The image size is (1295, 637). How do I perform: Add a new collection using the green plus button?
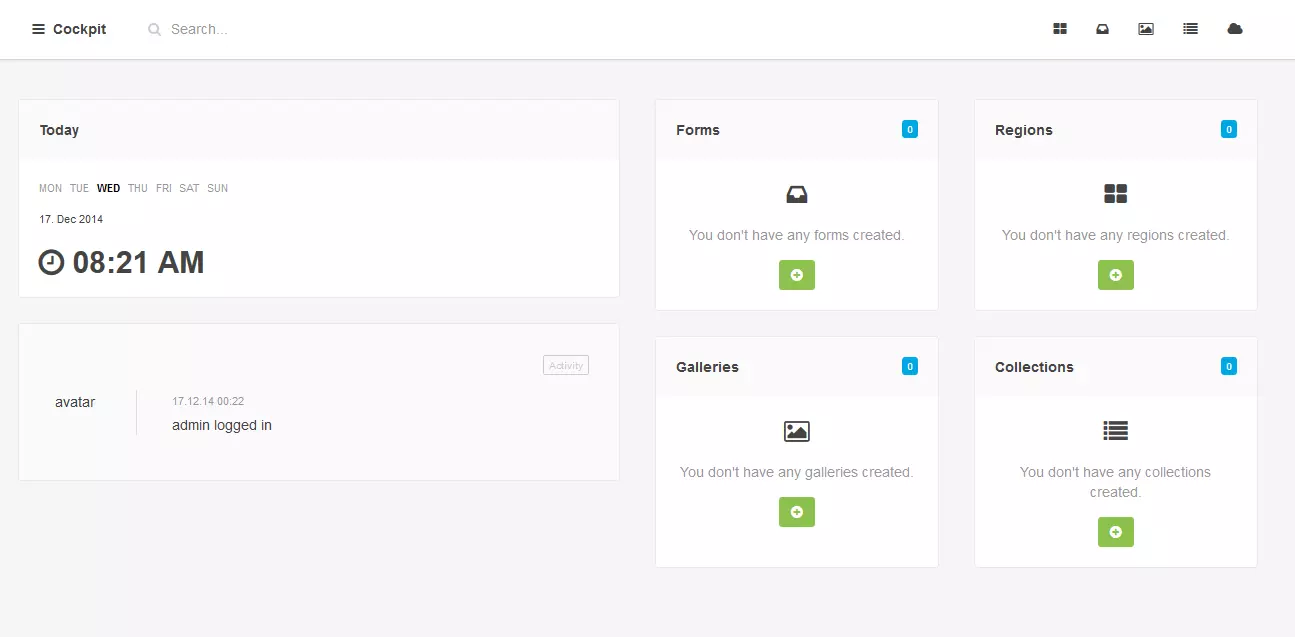[x=1115, y=531]
